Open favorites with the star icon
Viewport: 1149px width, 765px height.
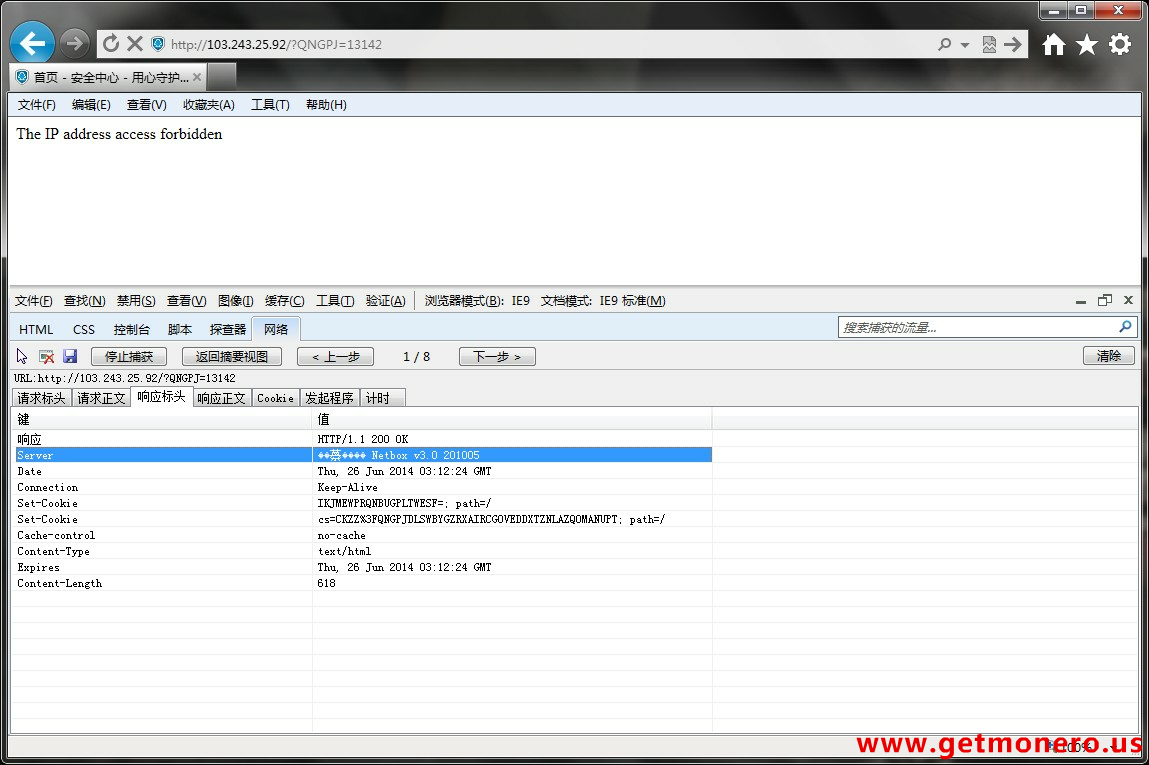pyautogui.click(x=1086, y=44)
